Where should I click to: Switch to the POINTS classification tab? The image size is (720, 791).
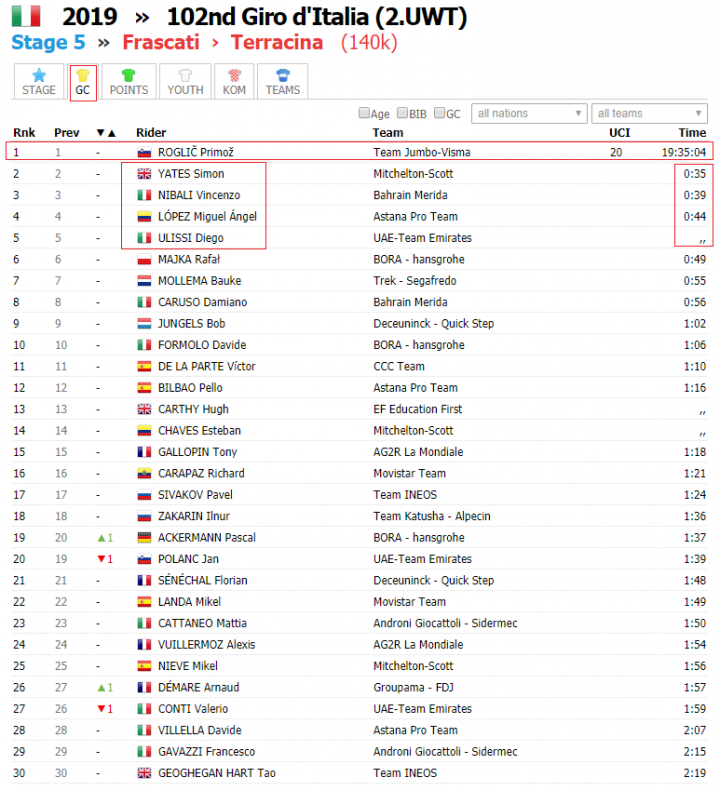pyautogui.click(x=129, y=82)
